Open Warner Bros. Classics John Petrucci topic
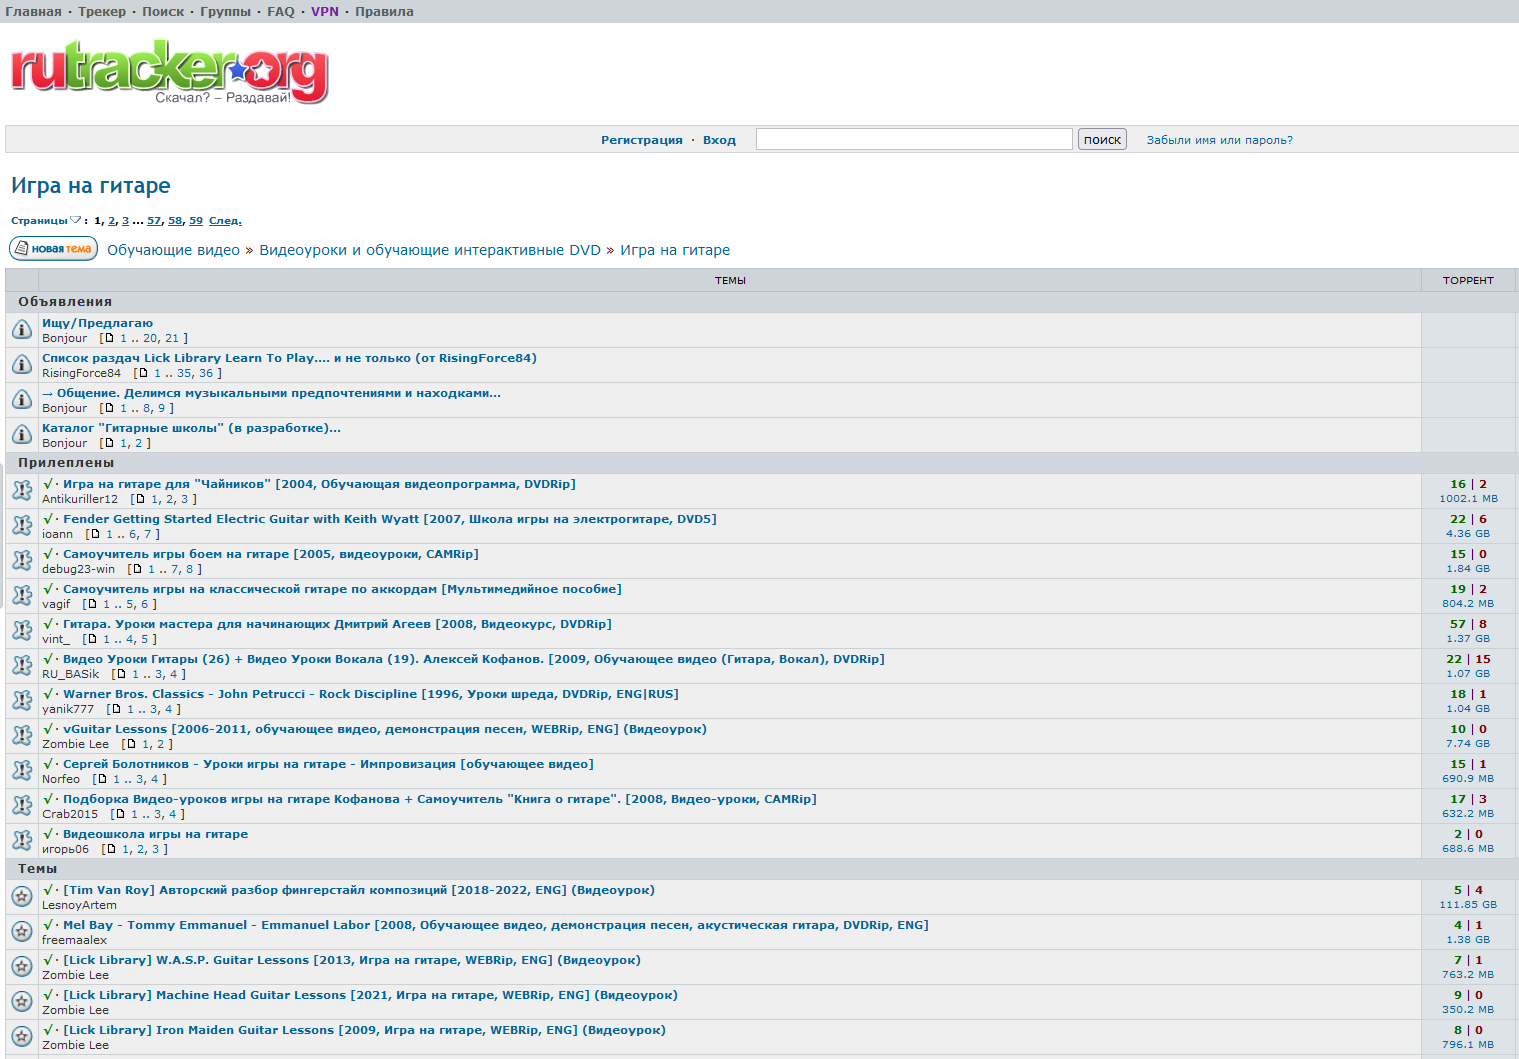 click(371, 694)
